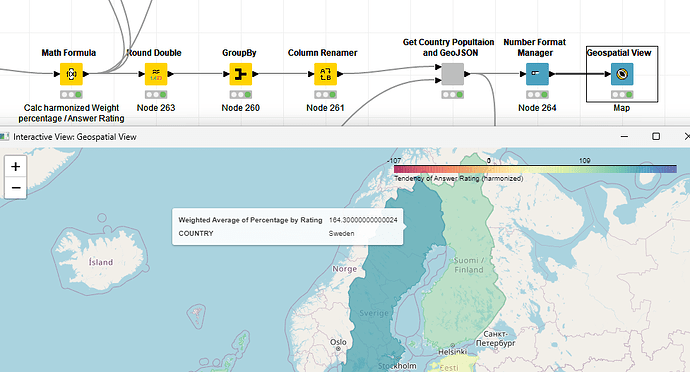Zoom in on the map
690x372 pixels.
tap(15, 166)
